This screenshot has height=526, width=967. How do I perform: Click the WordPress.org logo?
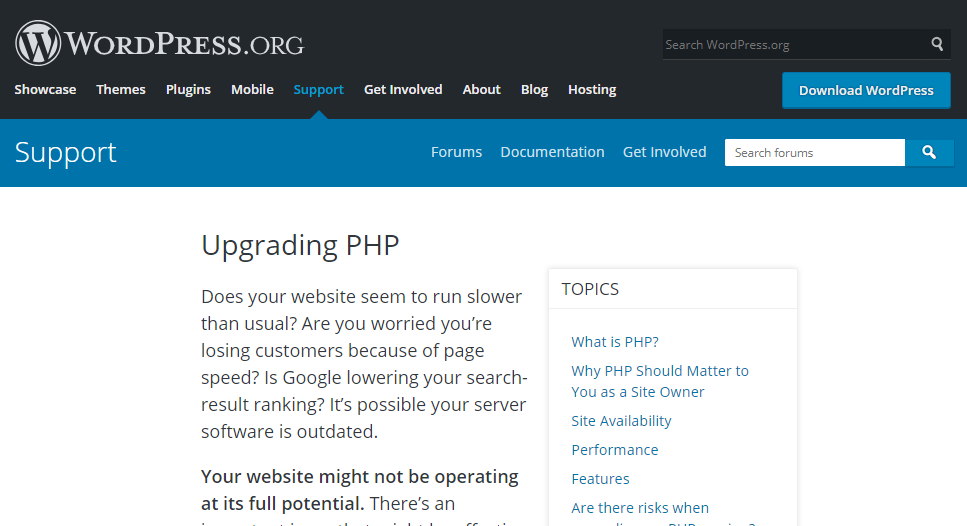(x=160, y=43)
